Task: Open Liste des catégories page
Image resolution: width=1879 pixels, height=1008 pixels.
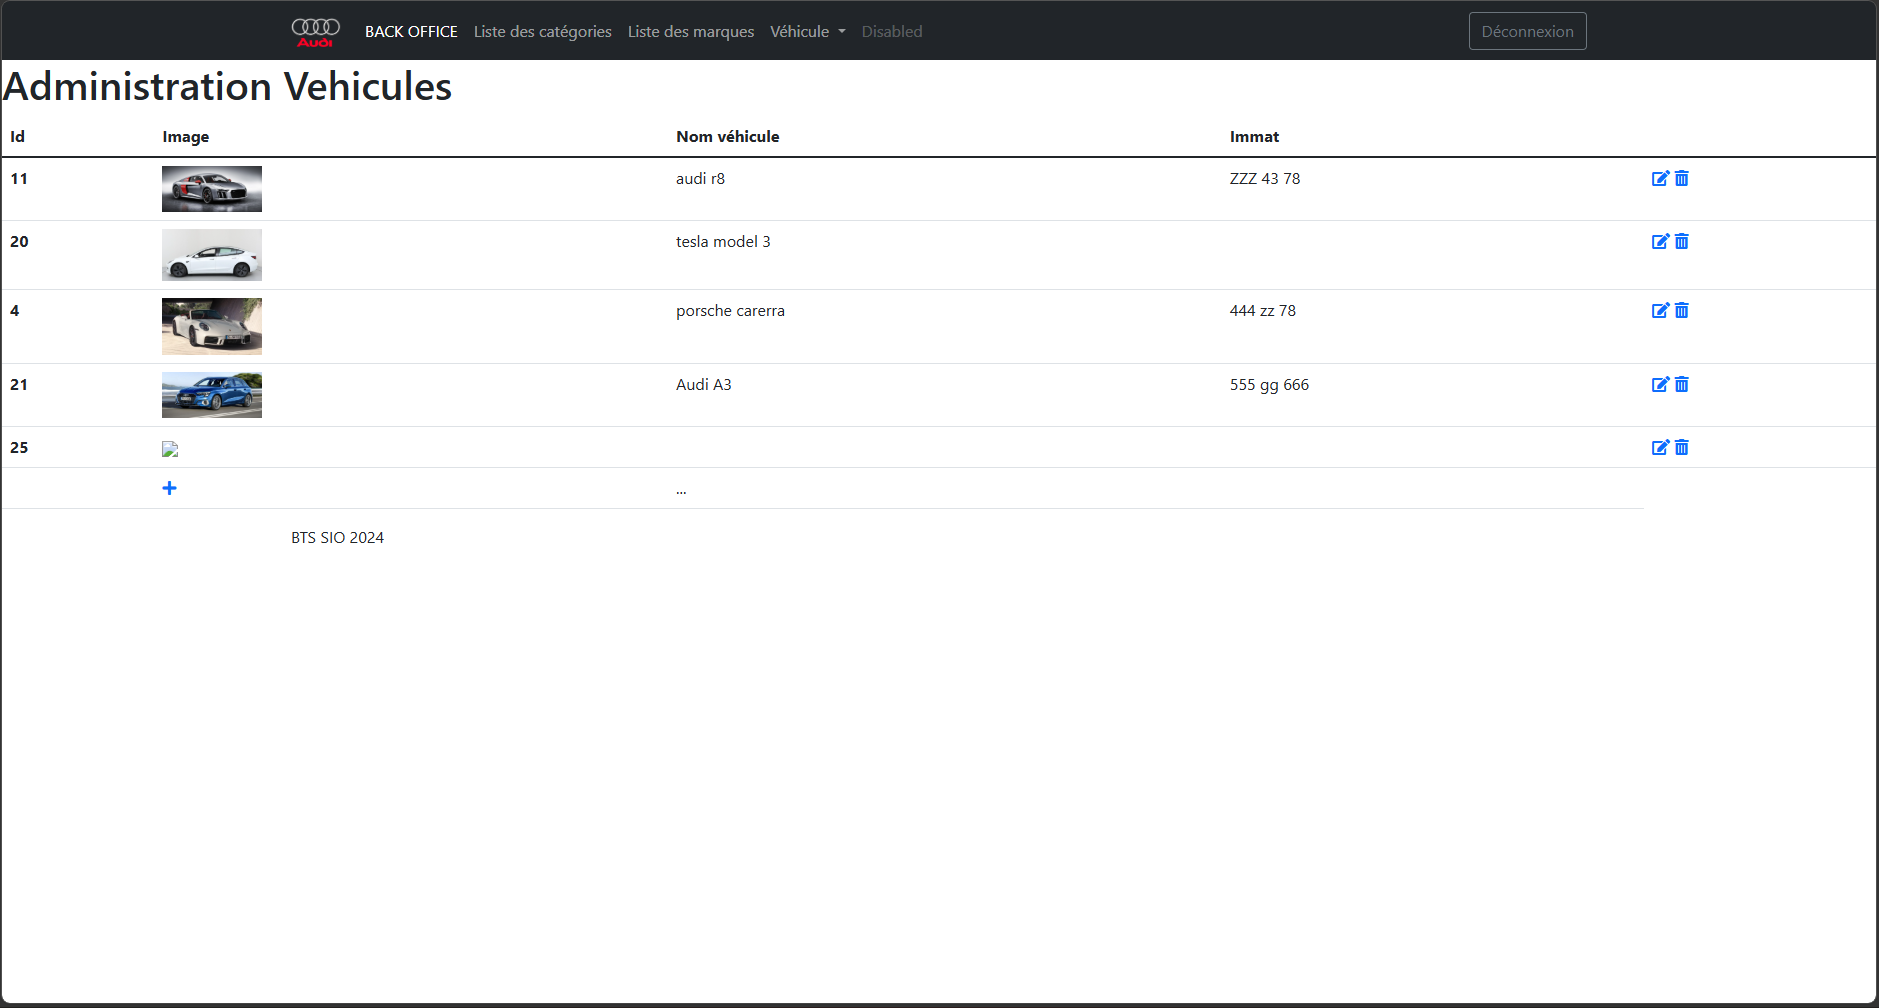Action: pyautogui.click(x=543, y=32)
